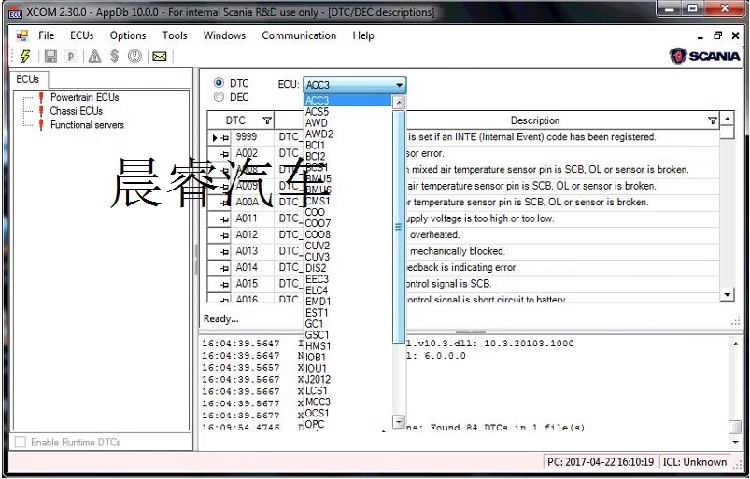Click the app icon beside the File menu
The height and width of the screenshot is (479, 750).
(x=22, y=35)
